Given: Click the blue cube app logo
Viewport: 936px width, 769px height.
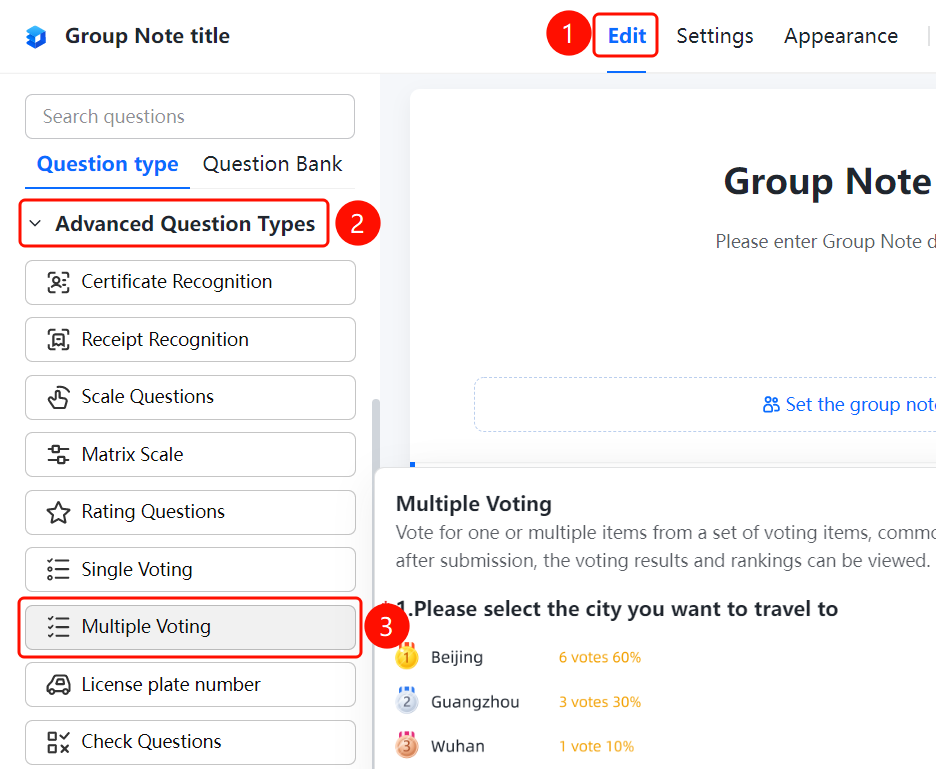Looking at the screenshot, I should click(x=36, y=36).
